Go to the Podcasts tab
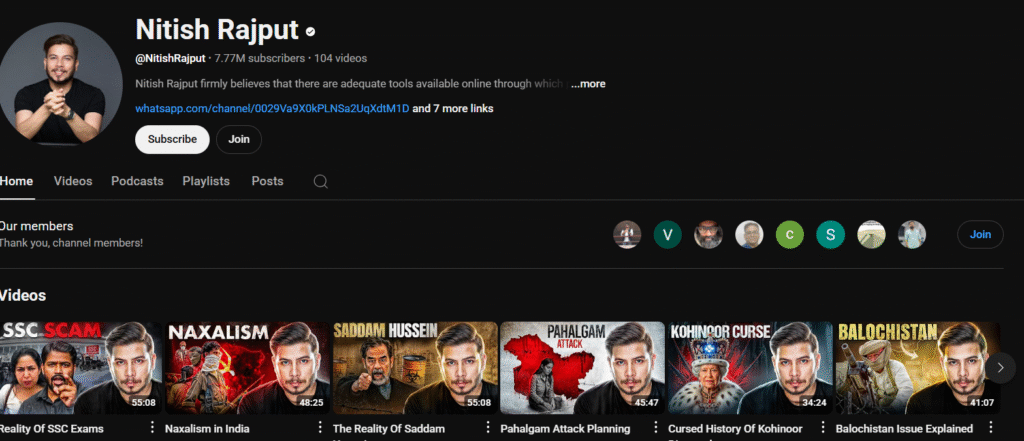 pos(137,181)
